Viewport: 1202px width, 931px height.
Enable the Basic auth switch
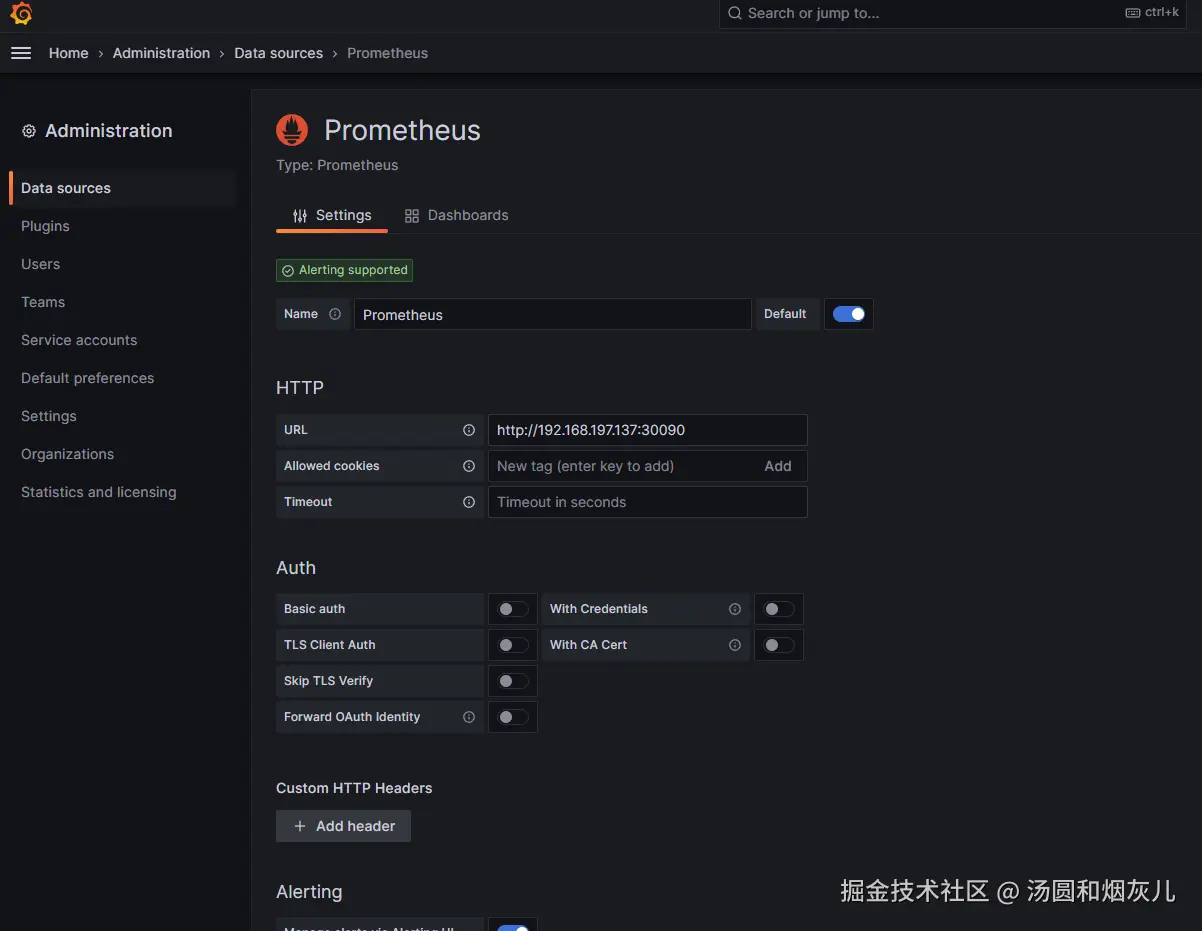point(513,609)
